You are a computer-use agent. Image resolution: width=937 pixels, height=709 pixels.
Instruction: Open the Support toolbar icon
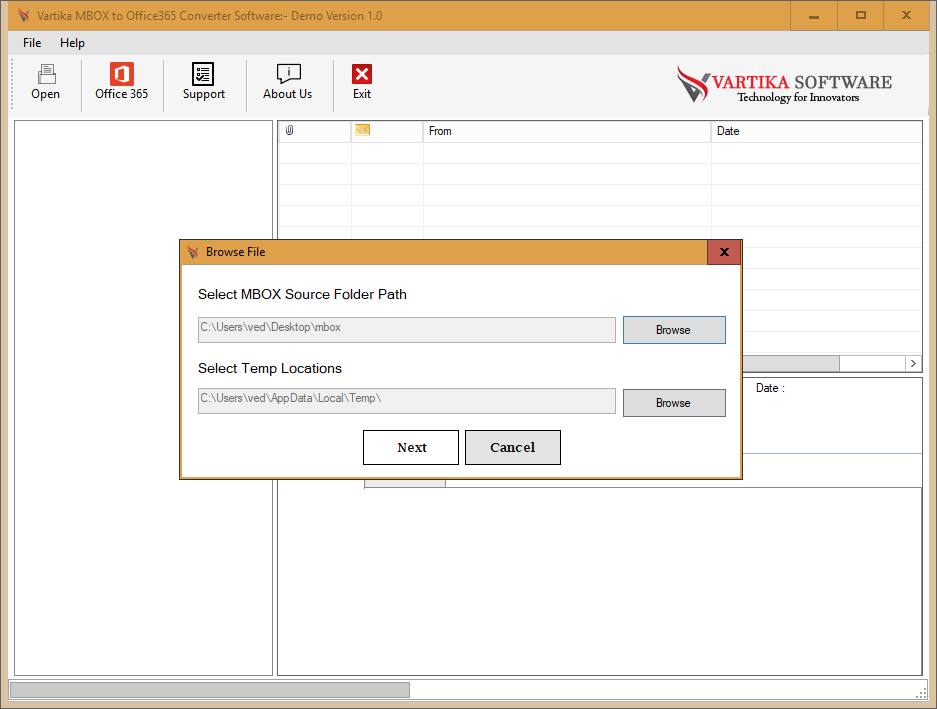pyautogui.click(x=204, y=82)
